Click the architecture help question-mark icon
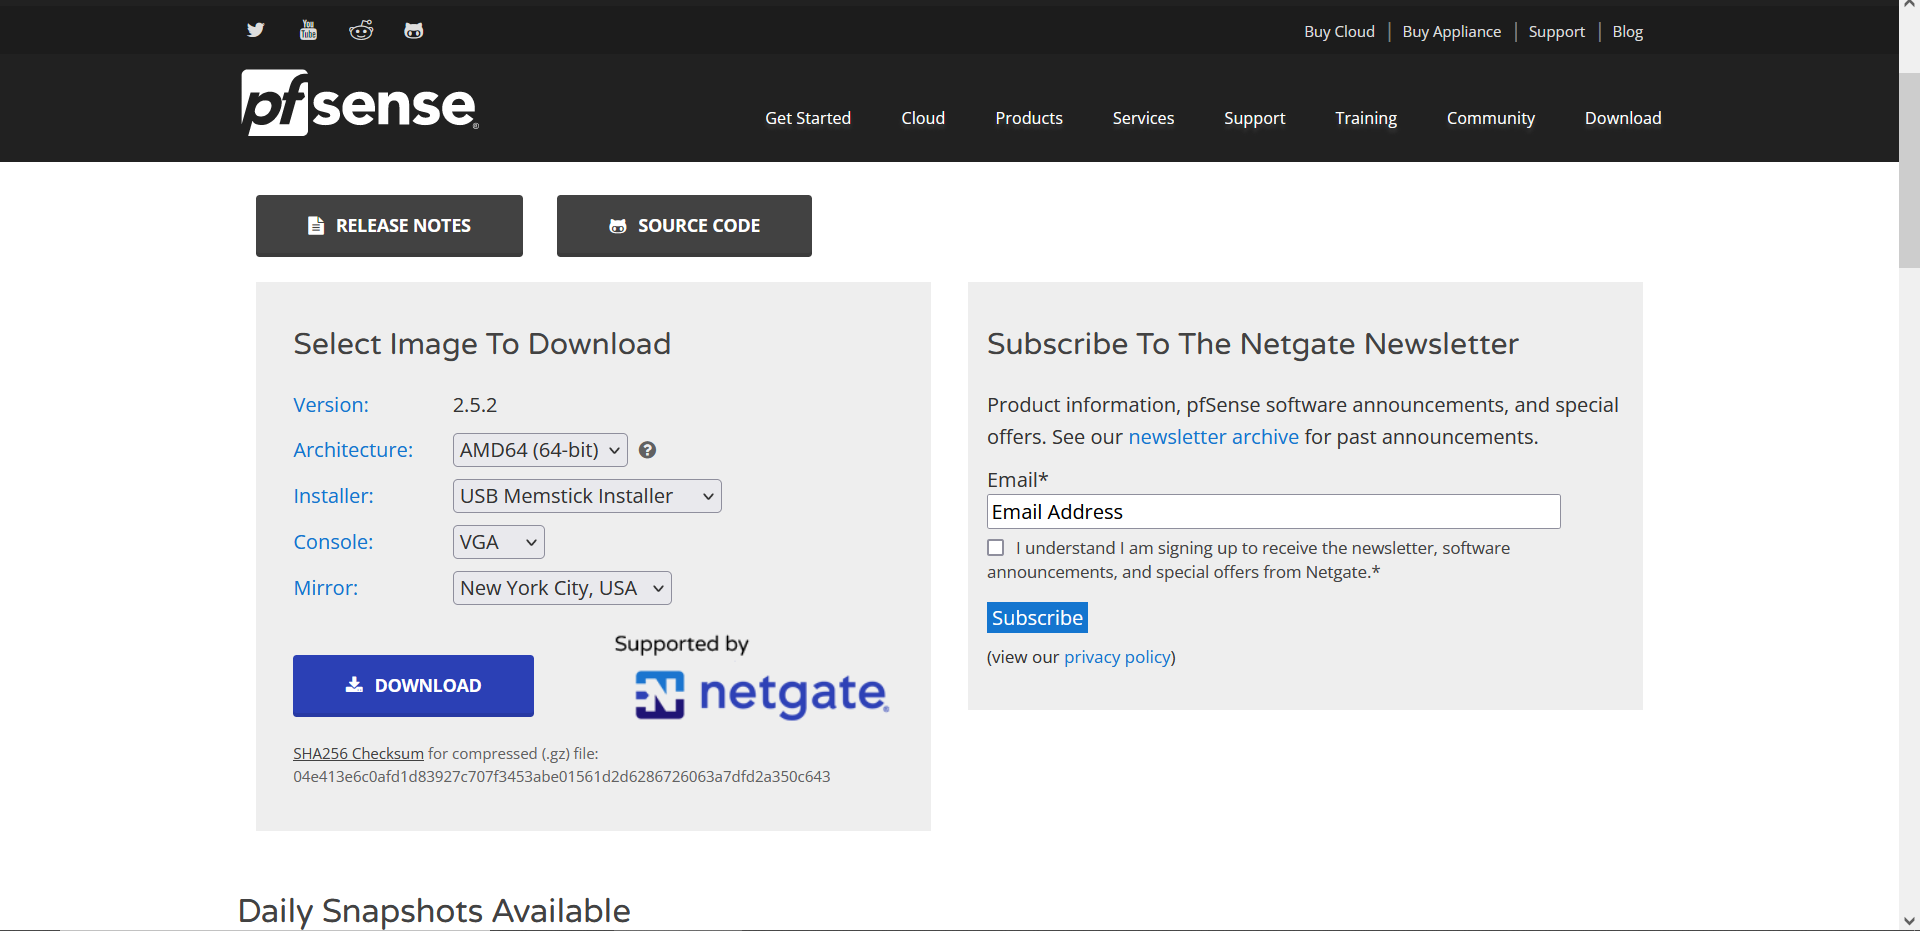Viewport: 1920px width, 931px height. pos(648,450)
